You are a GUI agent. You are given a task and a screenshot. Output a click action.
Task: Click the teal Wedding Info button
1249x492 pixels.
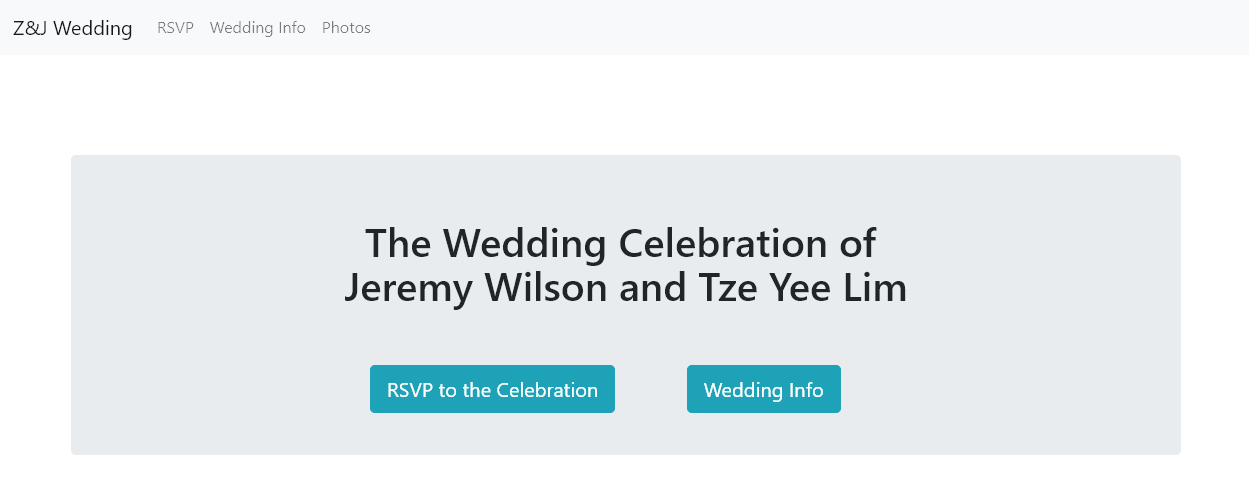point(763,389)
